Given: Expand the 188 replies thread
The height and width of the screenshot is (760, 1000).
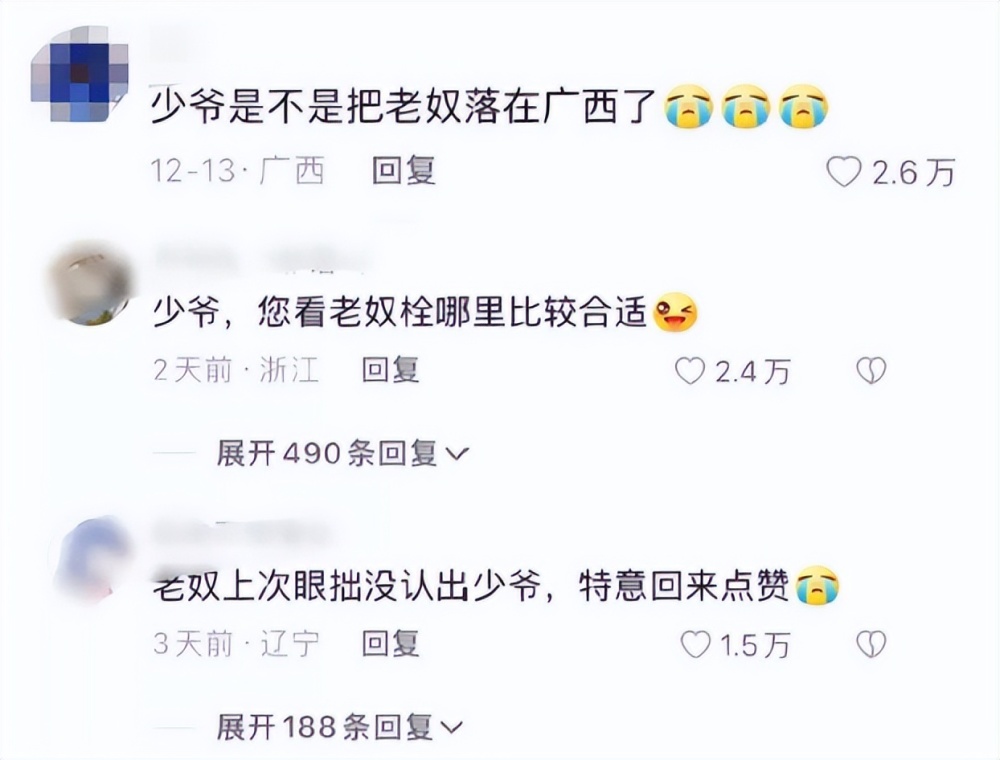Looking at the screenshot, I should pos(339,727).
